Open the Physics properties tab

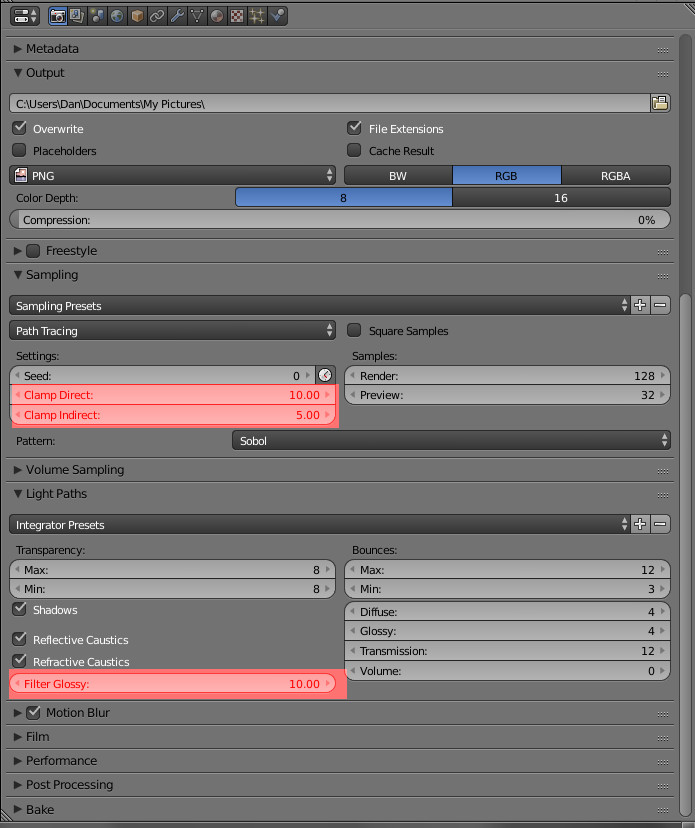click(x=277, y=16)
